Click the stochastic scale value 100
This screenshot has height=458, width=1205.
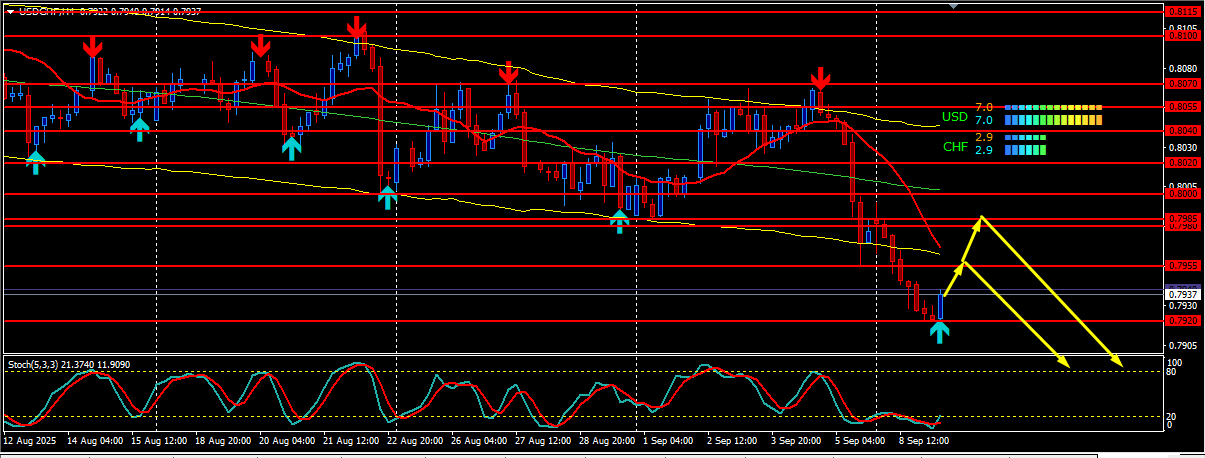pyautogui.click(x=1175, y=362)
